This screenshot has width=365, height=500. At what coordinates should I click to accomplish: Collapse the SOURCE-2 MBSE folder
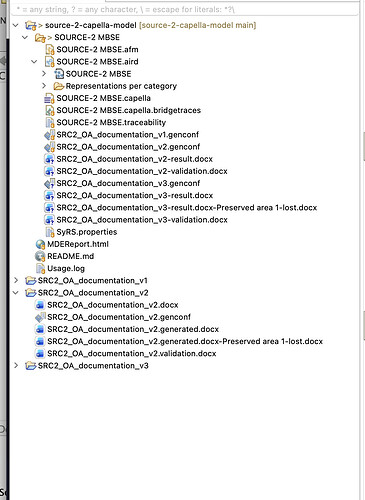tap(25, 37)
